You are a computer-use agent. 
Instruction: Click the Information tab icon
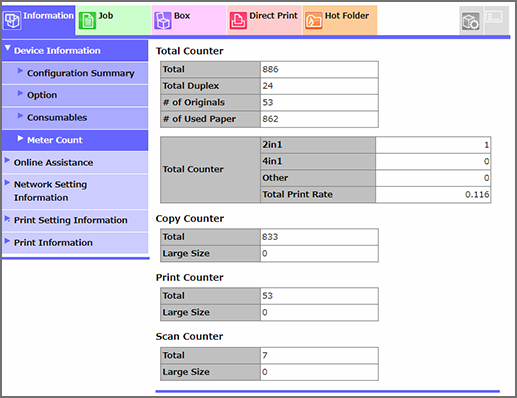[x=12, y=21]
